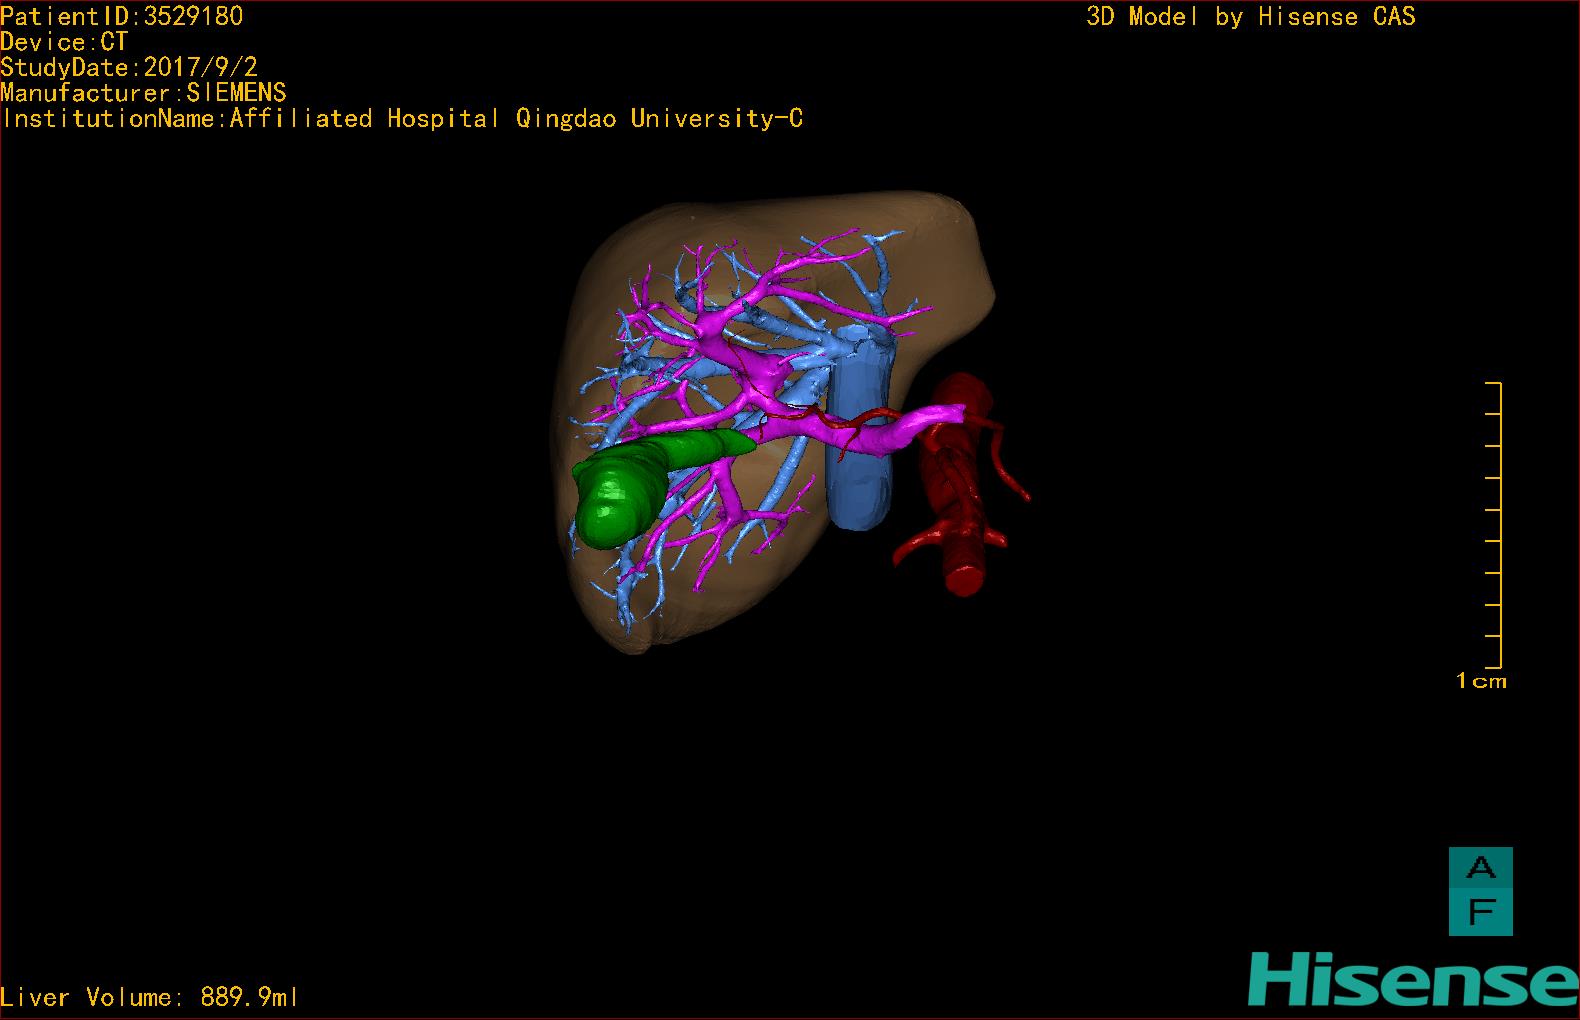Click the Liver Volume: 889.9ml readout
The height and width of the screenshot is (1020, 1580).
(x=150, y=997)
